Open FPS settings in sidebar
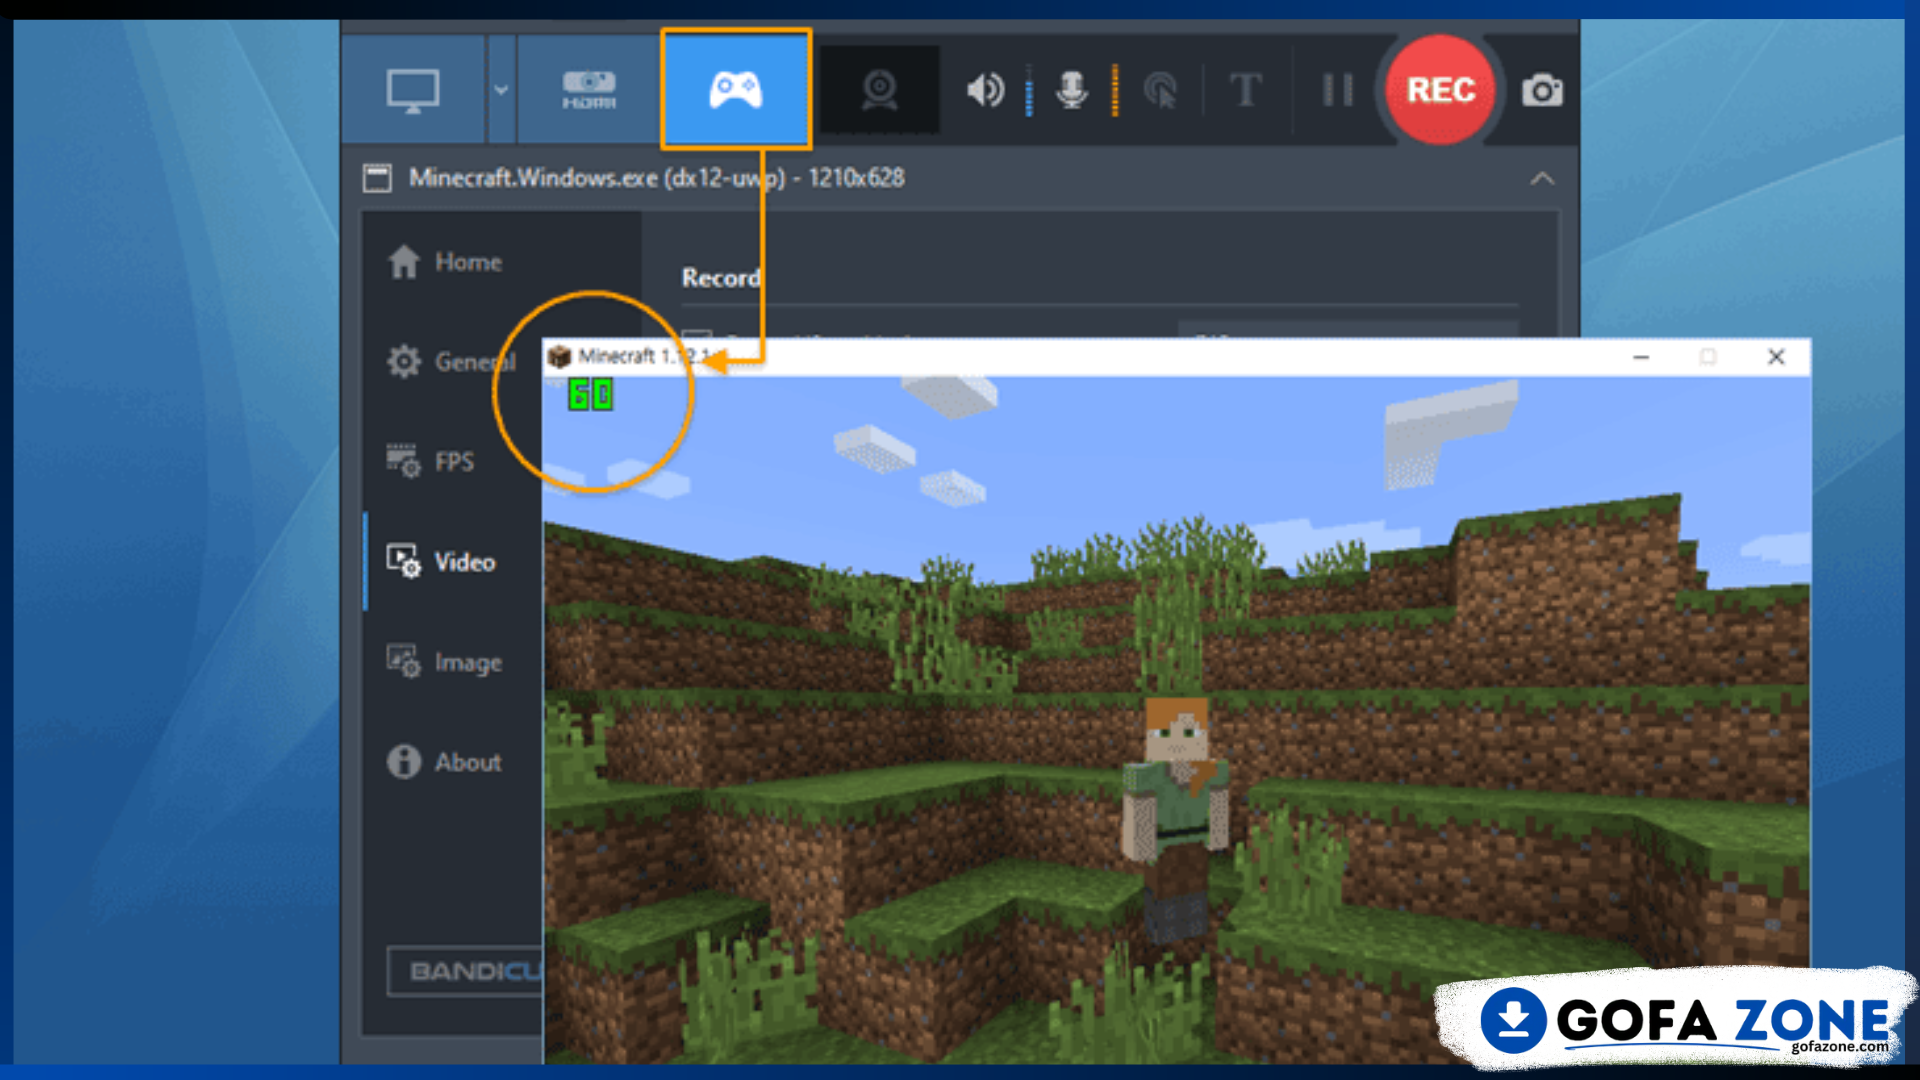Image resolution: width=1920 pixels, height=1080 pixels. [431, 461]
